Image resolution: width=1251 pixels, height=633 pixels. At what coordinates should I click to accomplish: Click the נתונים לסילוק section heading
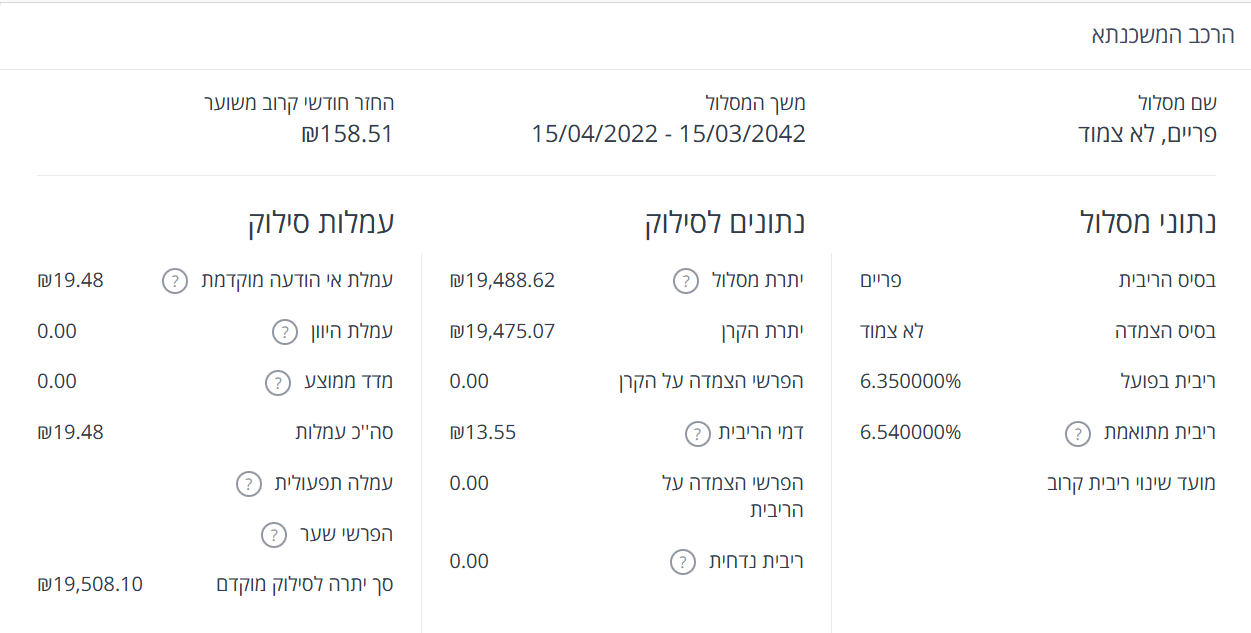[x=725, y=223]
